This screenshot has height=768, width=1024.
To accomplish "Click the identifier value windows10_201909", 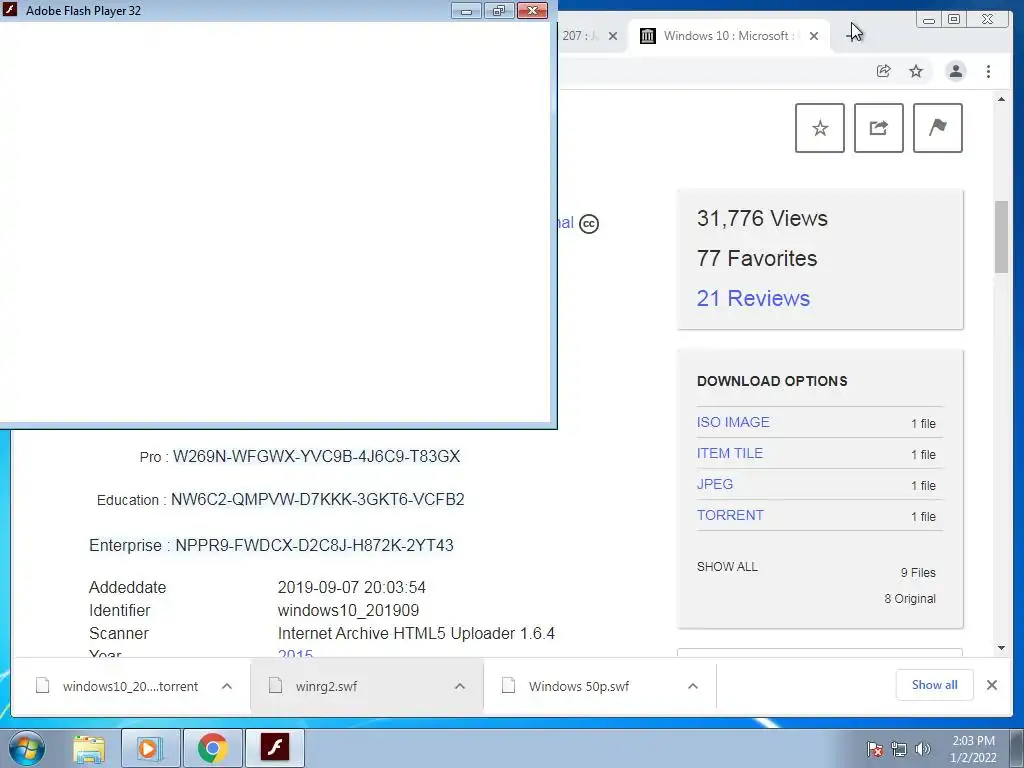I will [x=348, y=611].
